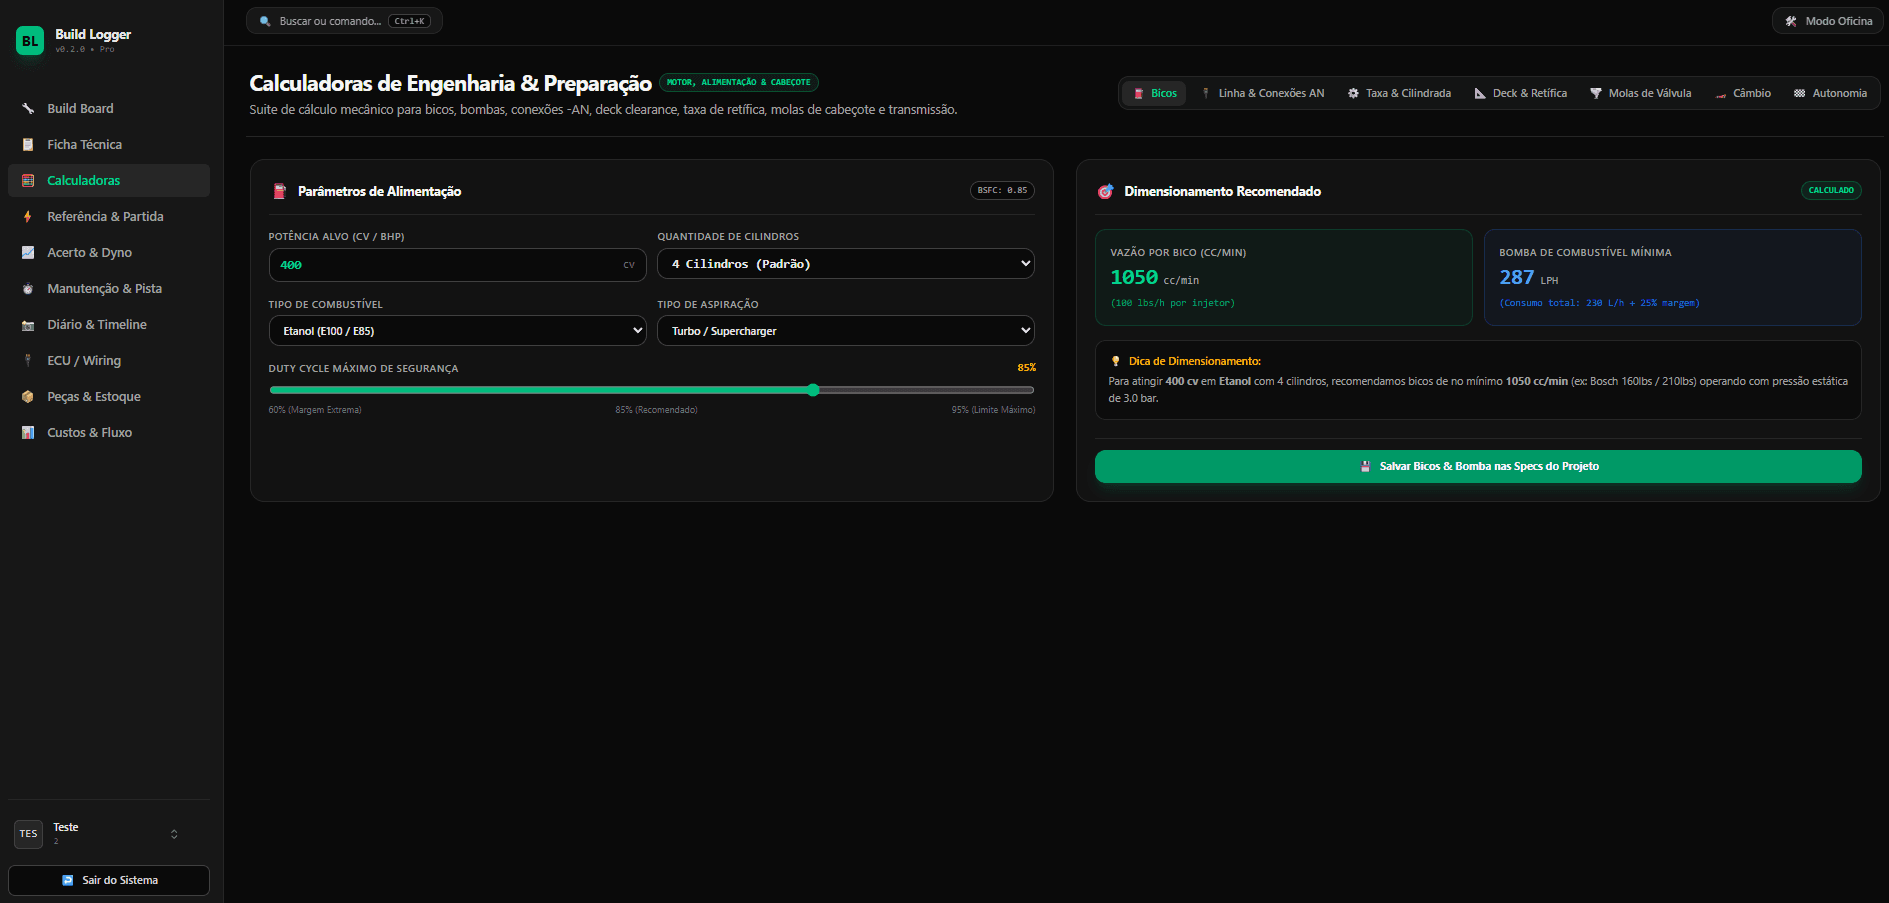Click the Duty Cycle máximo slider handle
The width and height of the screenshot is (1889, 903).
813,390
